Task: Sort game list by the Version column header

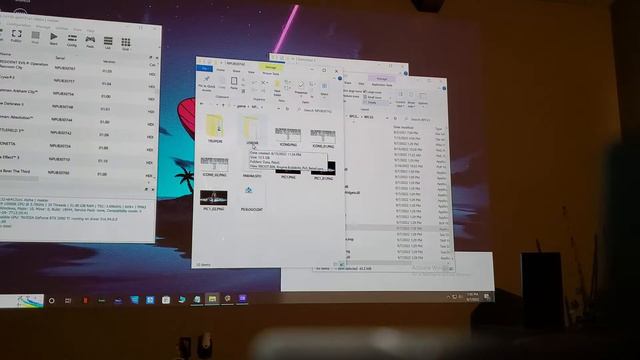Action: (x=109, y=62)
